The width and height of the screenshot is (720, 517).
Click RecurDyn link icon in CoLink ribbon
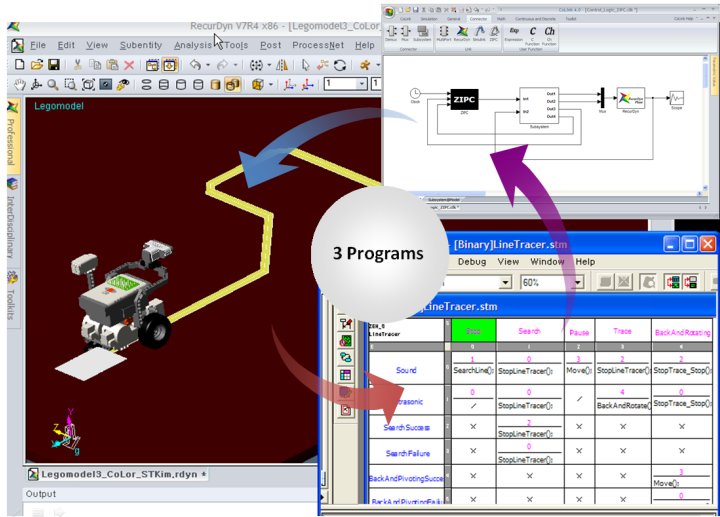(x=462, y=34)
